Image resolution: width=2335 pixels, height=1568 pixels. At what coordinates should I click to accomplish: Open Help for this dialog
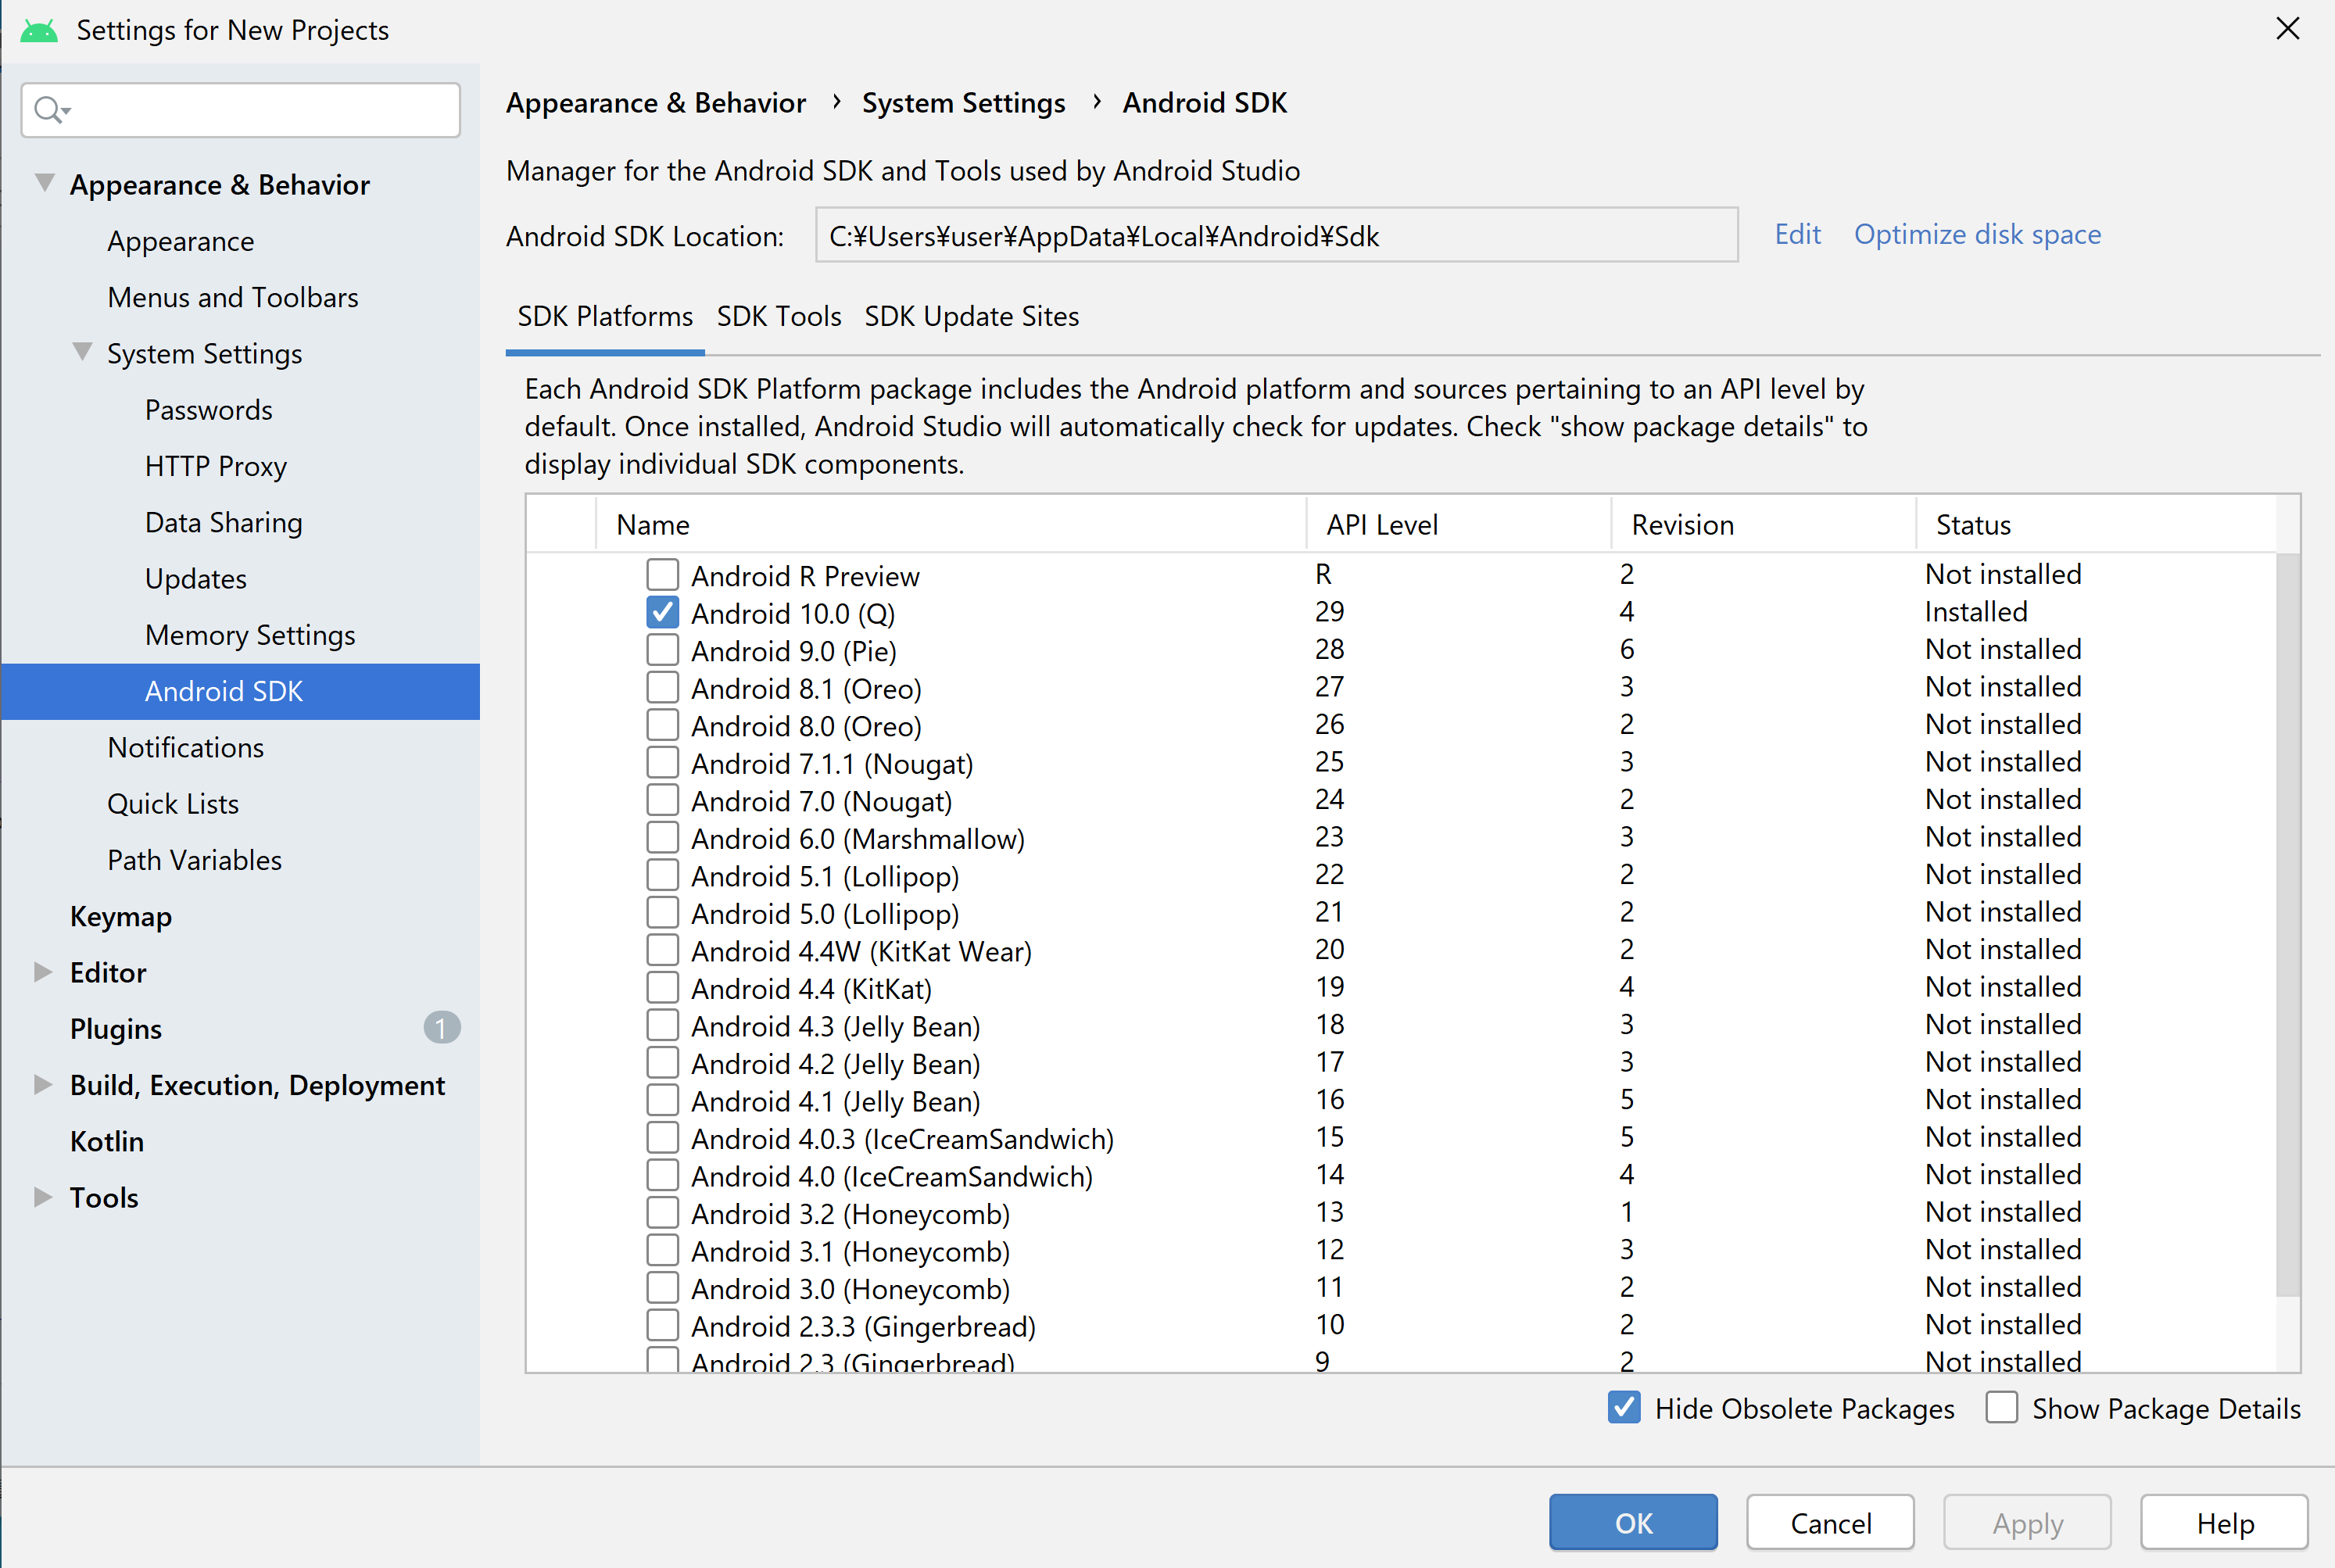2224,1522
